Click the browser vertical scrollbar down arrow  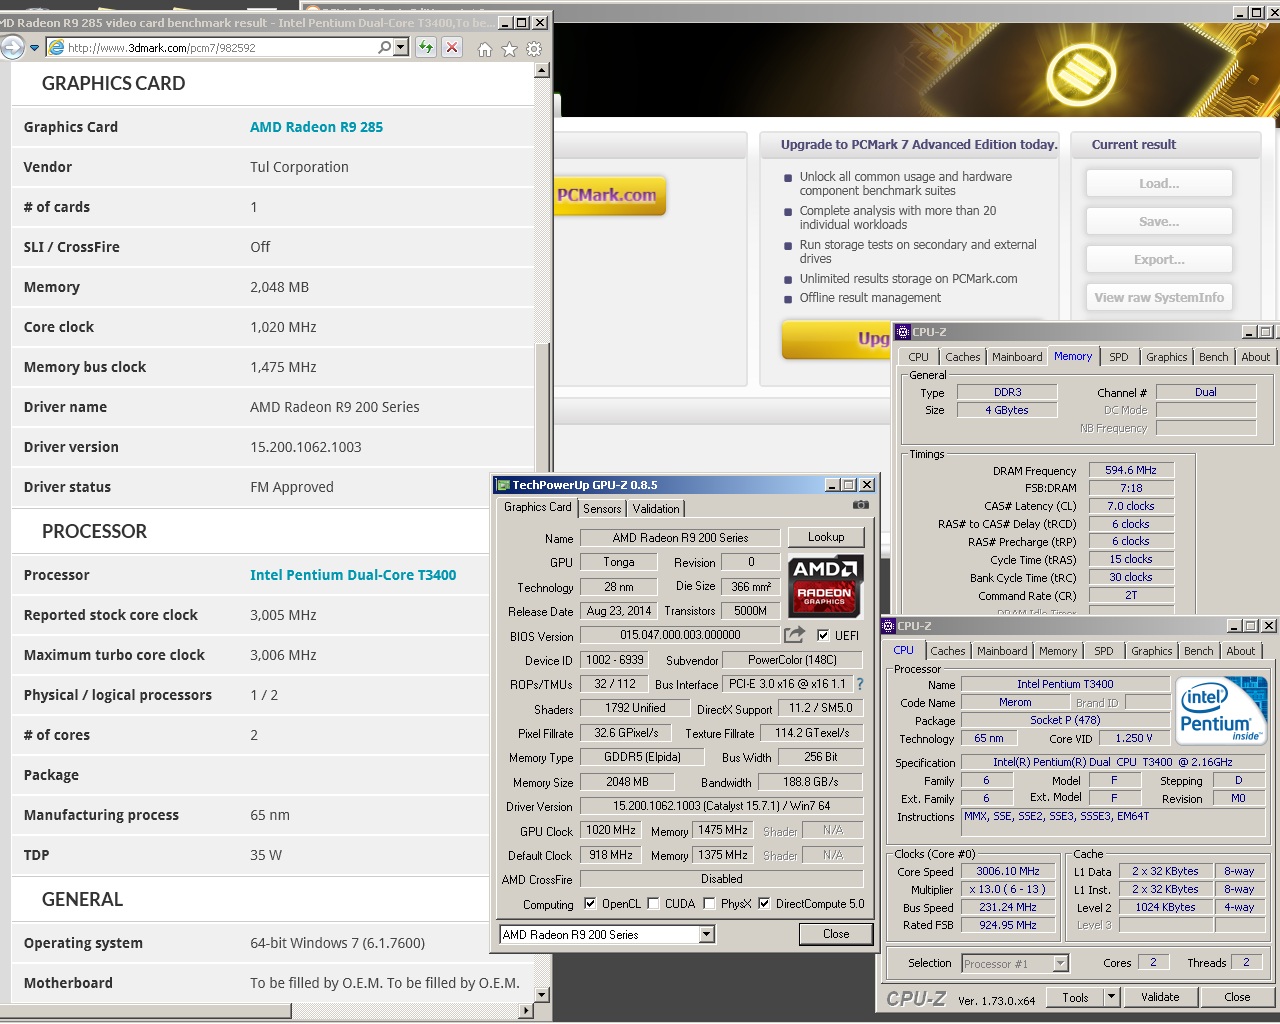coord(542,995)
